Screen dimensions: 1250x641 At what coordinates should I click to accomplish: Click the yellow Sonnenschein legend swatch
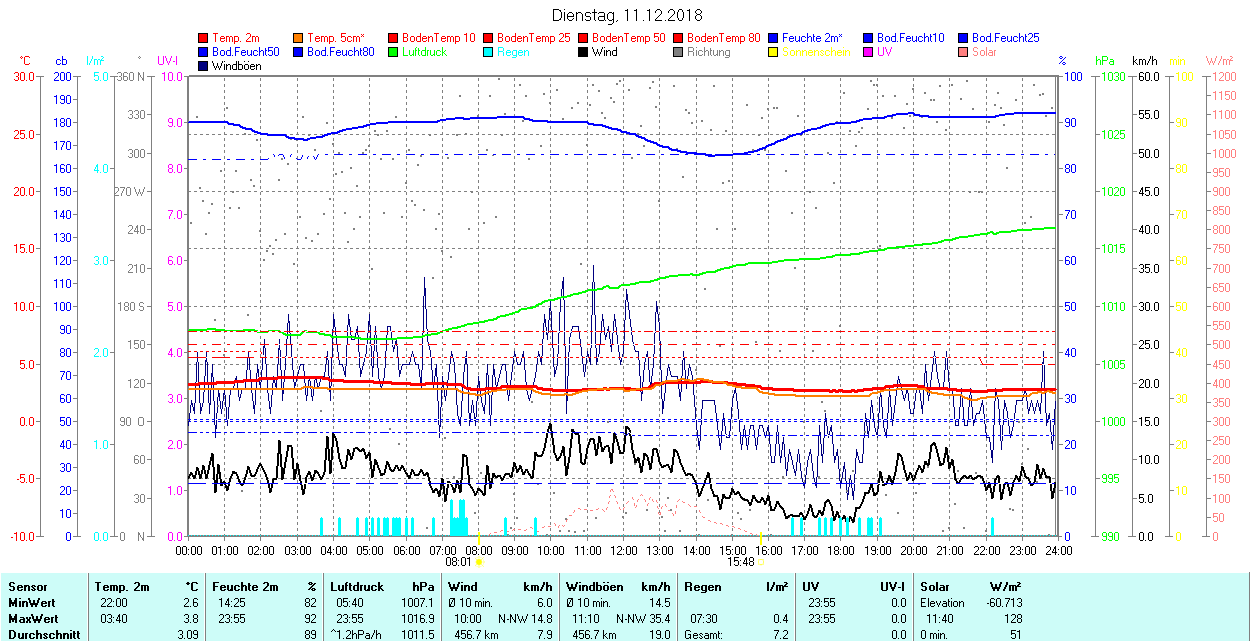pos(774,52)
